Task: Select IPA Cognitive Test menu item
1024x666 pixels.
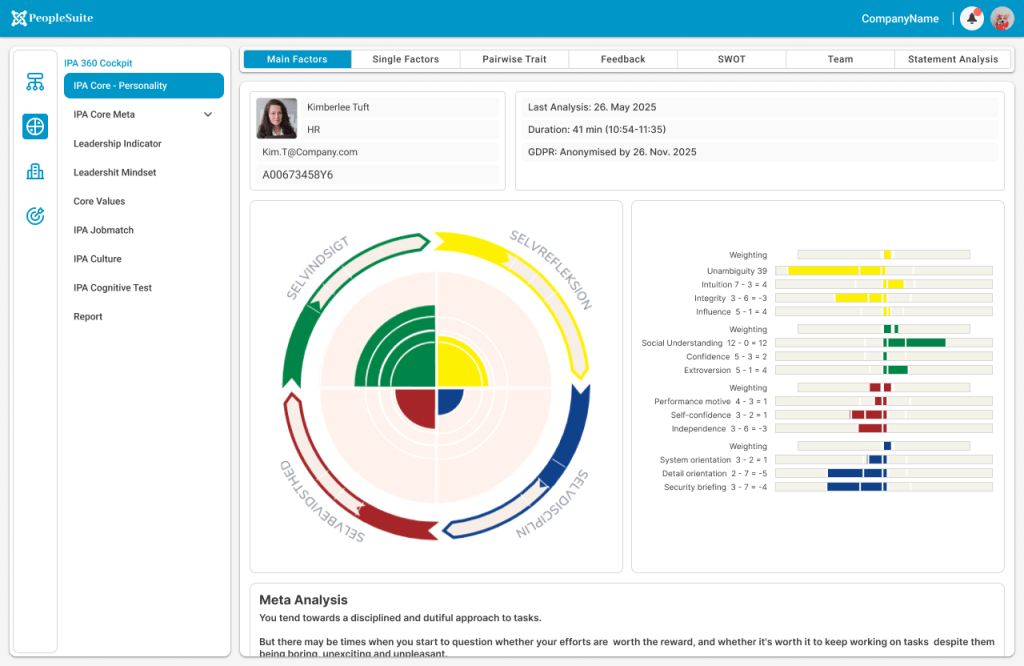Action: click(x=112, y=288)
